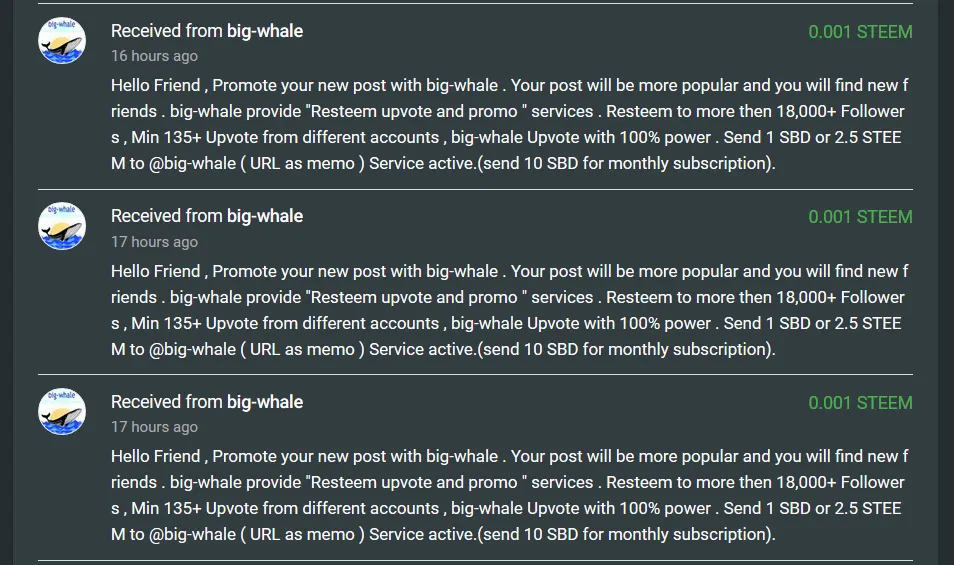Click 'Received from' label in the bottom transaction
Image resolution: width=954 pixels, height=565 pixels.
[x=166, y=402]
